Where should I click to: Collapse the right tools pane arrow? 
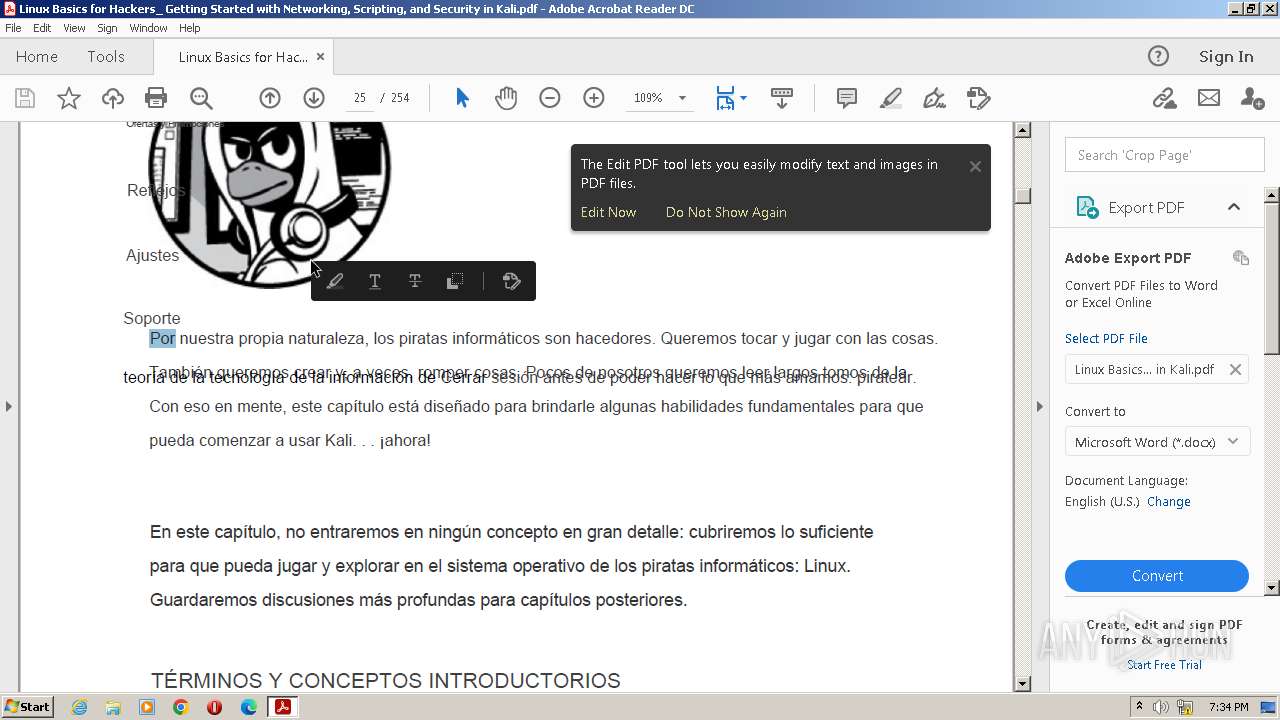coord(1040,406)
